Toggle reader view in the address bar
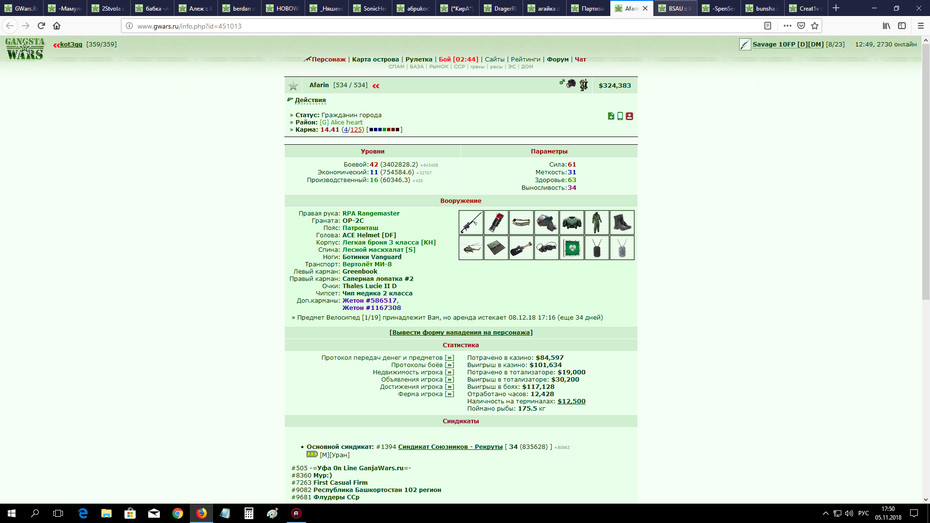This screenshot has width=930, height=523. click(x=767, y=25)
